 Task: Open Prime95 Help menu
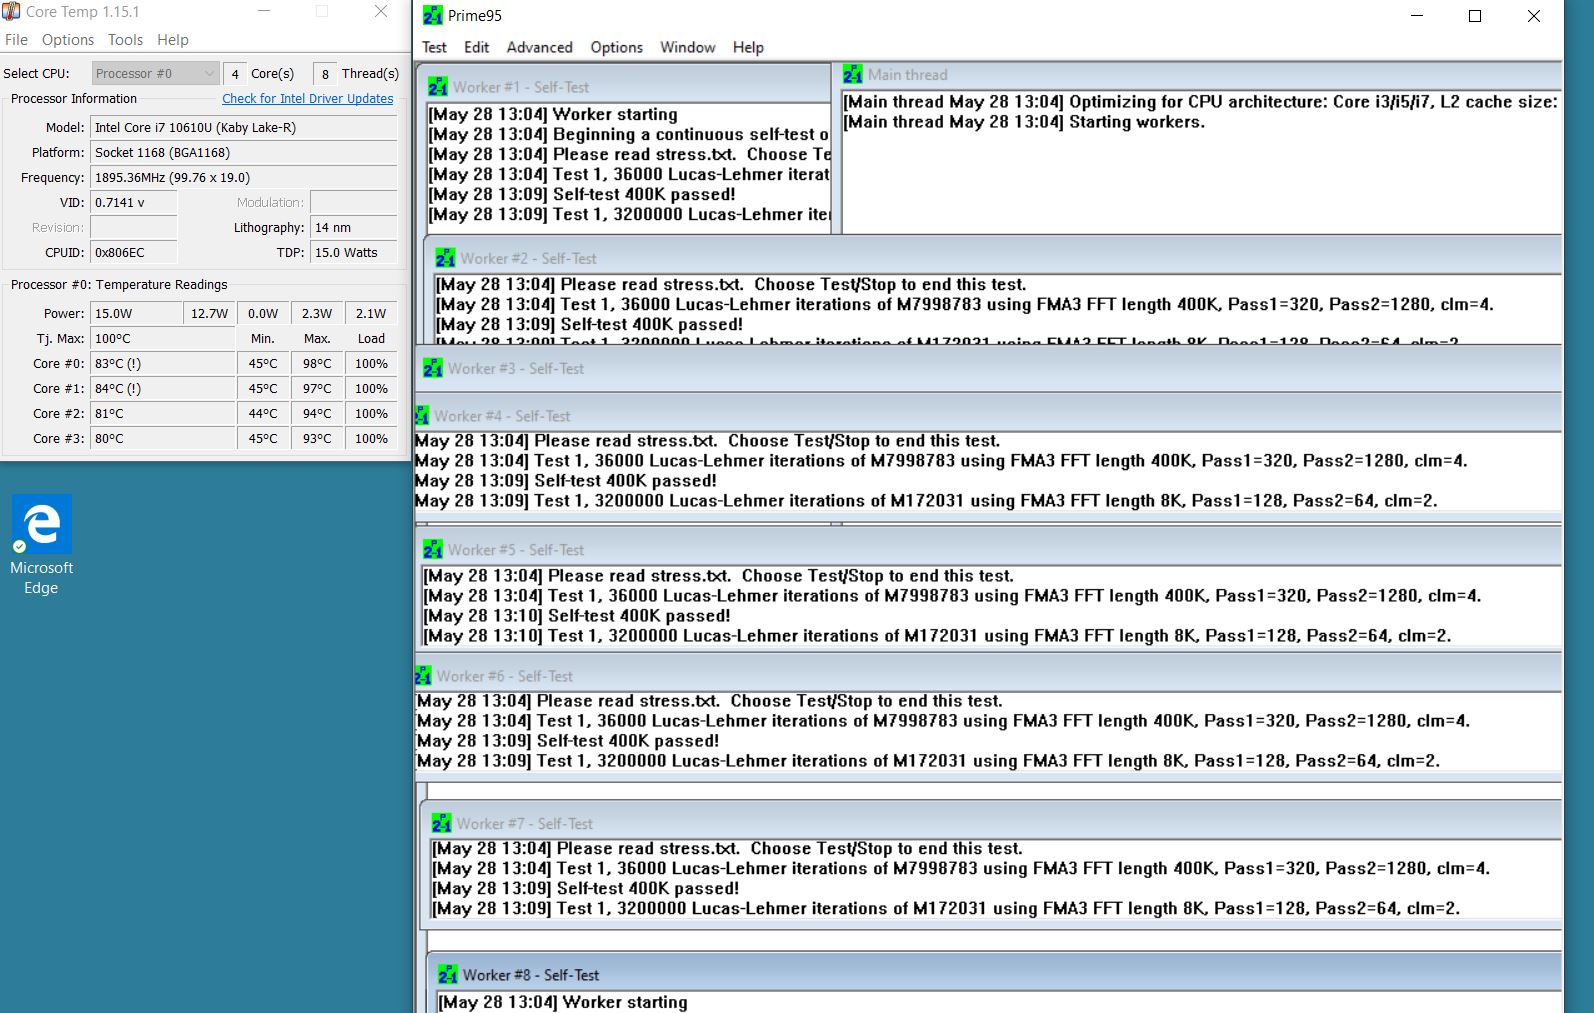[x=748, y=47]
